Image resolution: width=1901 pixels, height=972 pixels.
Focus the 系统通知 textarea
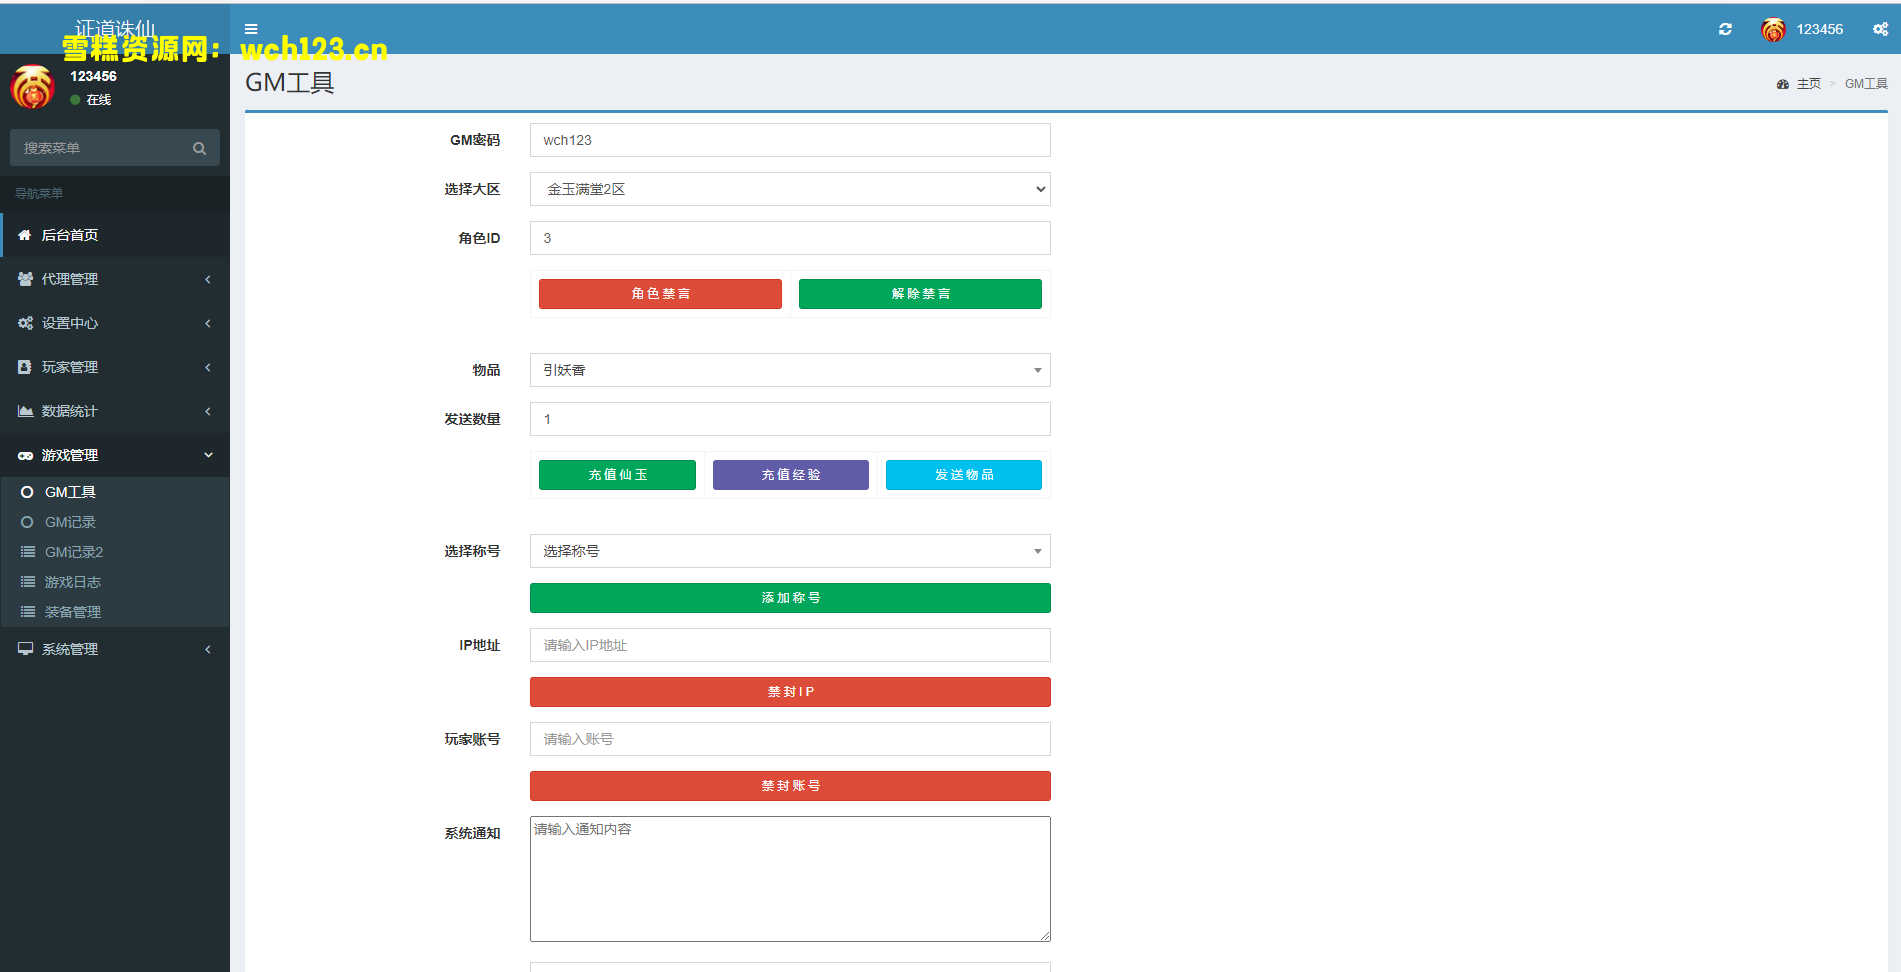point(790,879)
